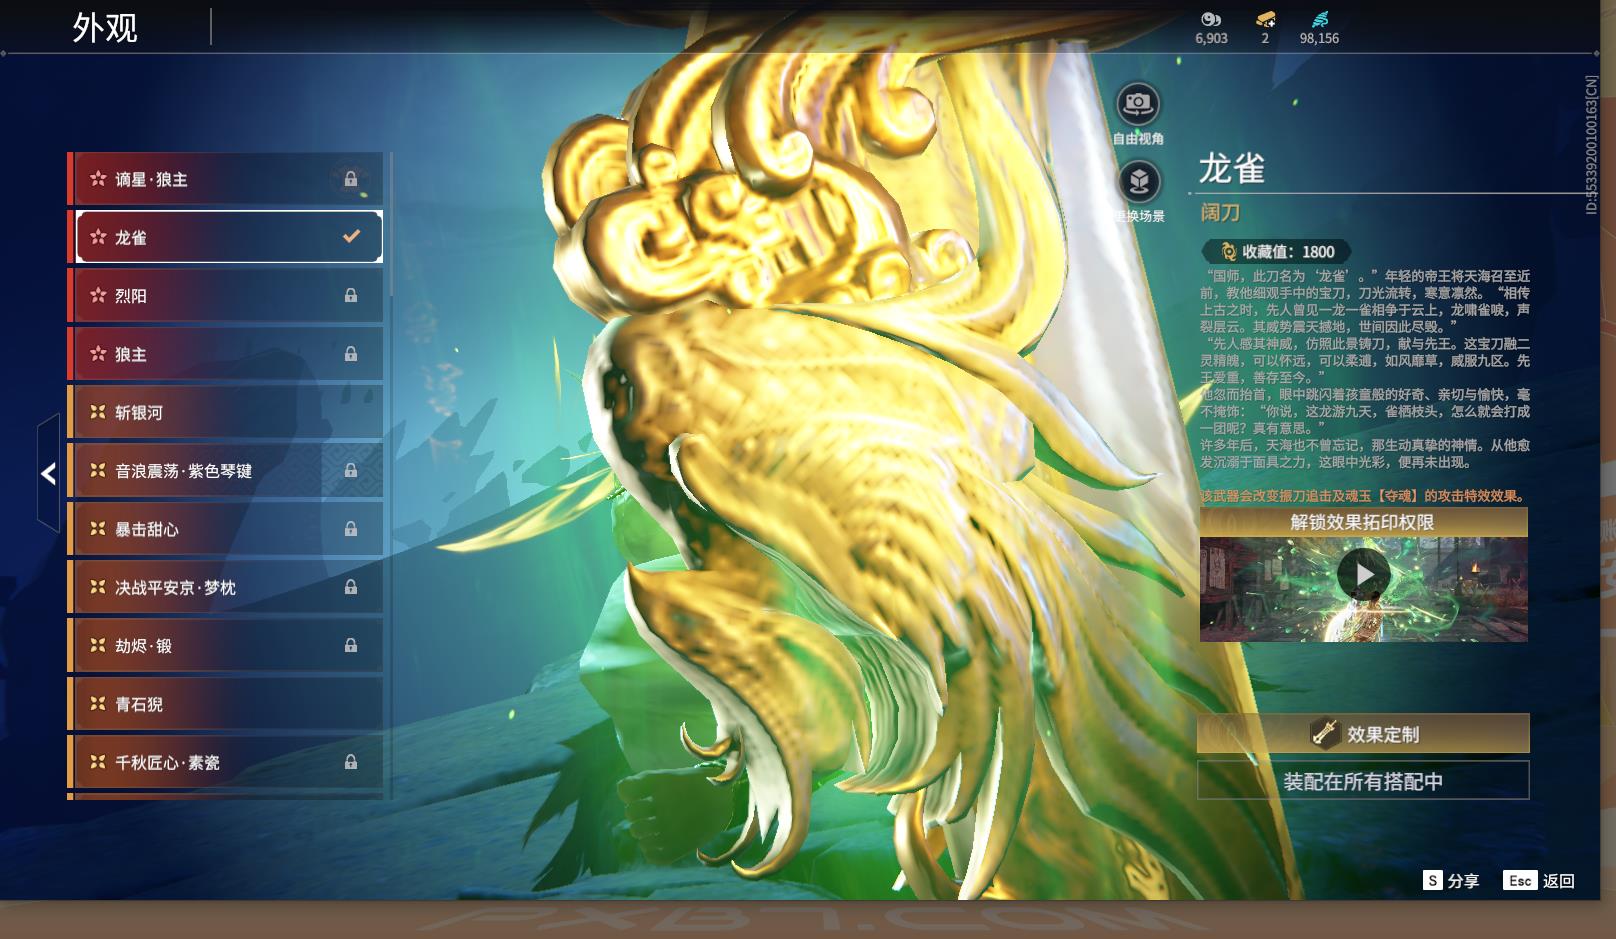
Task: Click the gold ticket currency icon
Action: pos(1265,19)
